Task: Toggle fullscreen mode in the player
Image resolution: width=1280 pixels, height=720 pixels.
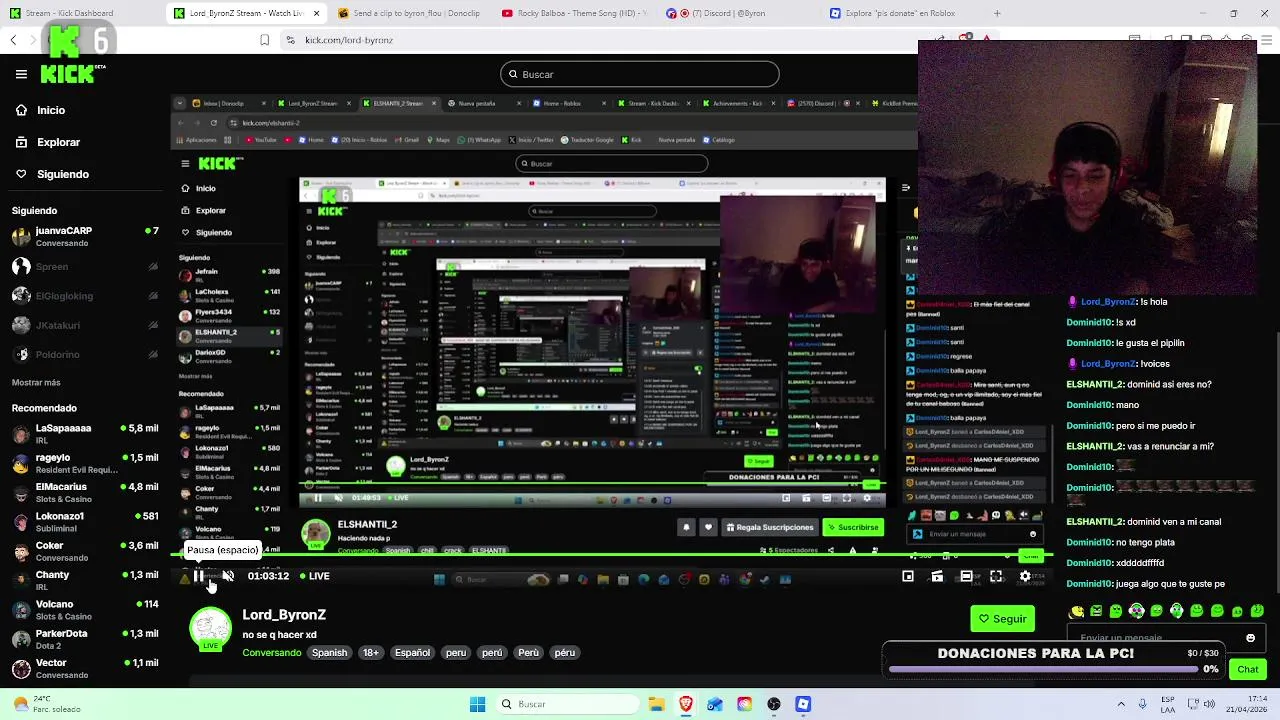Action: (996, 576)
